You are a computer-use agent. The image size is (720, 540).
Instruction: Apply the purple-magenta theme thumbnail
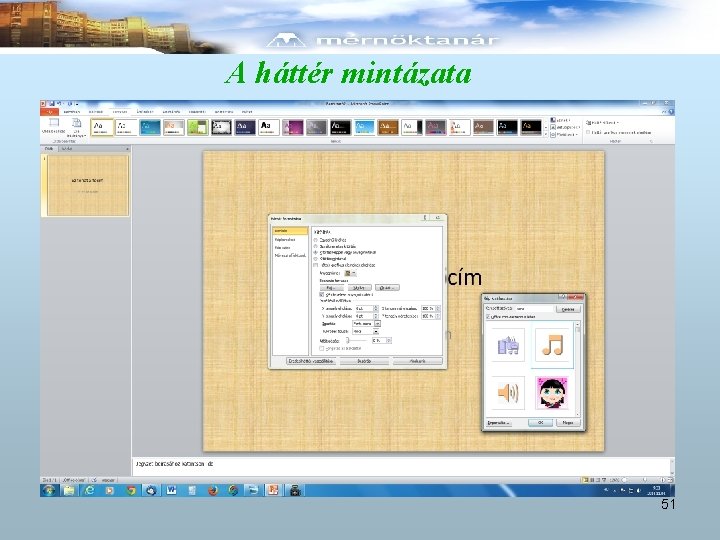[292, 127]
